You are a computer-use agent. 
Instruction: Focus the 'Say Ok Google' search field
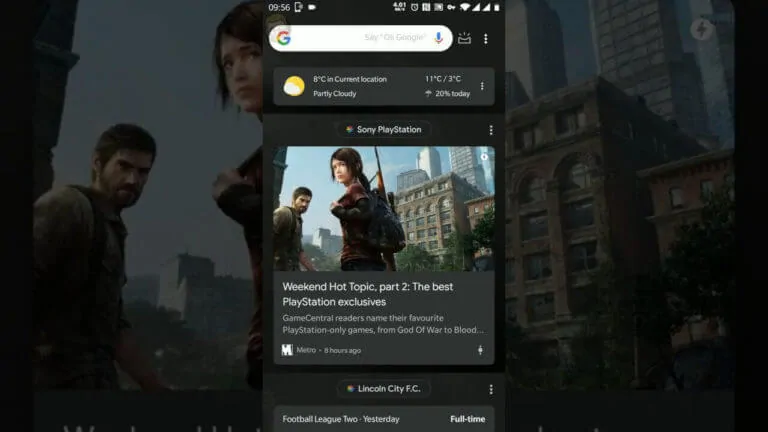point(360,38)
